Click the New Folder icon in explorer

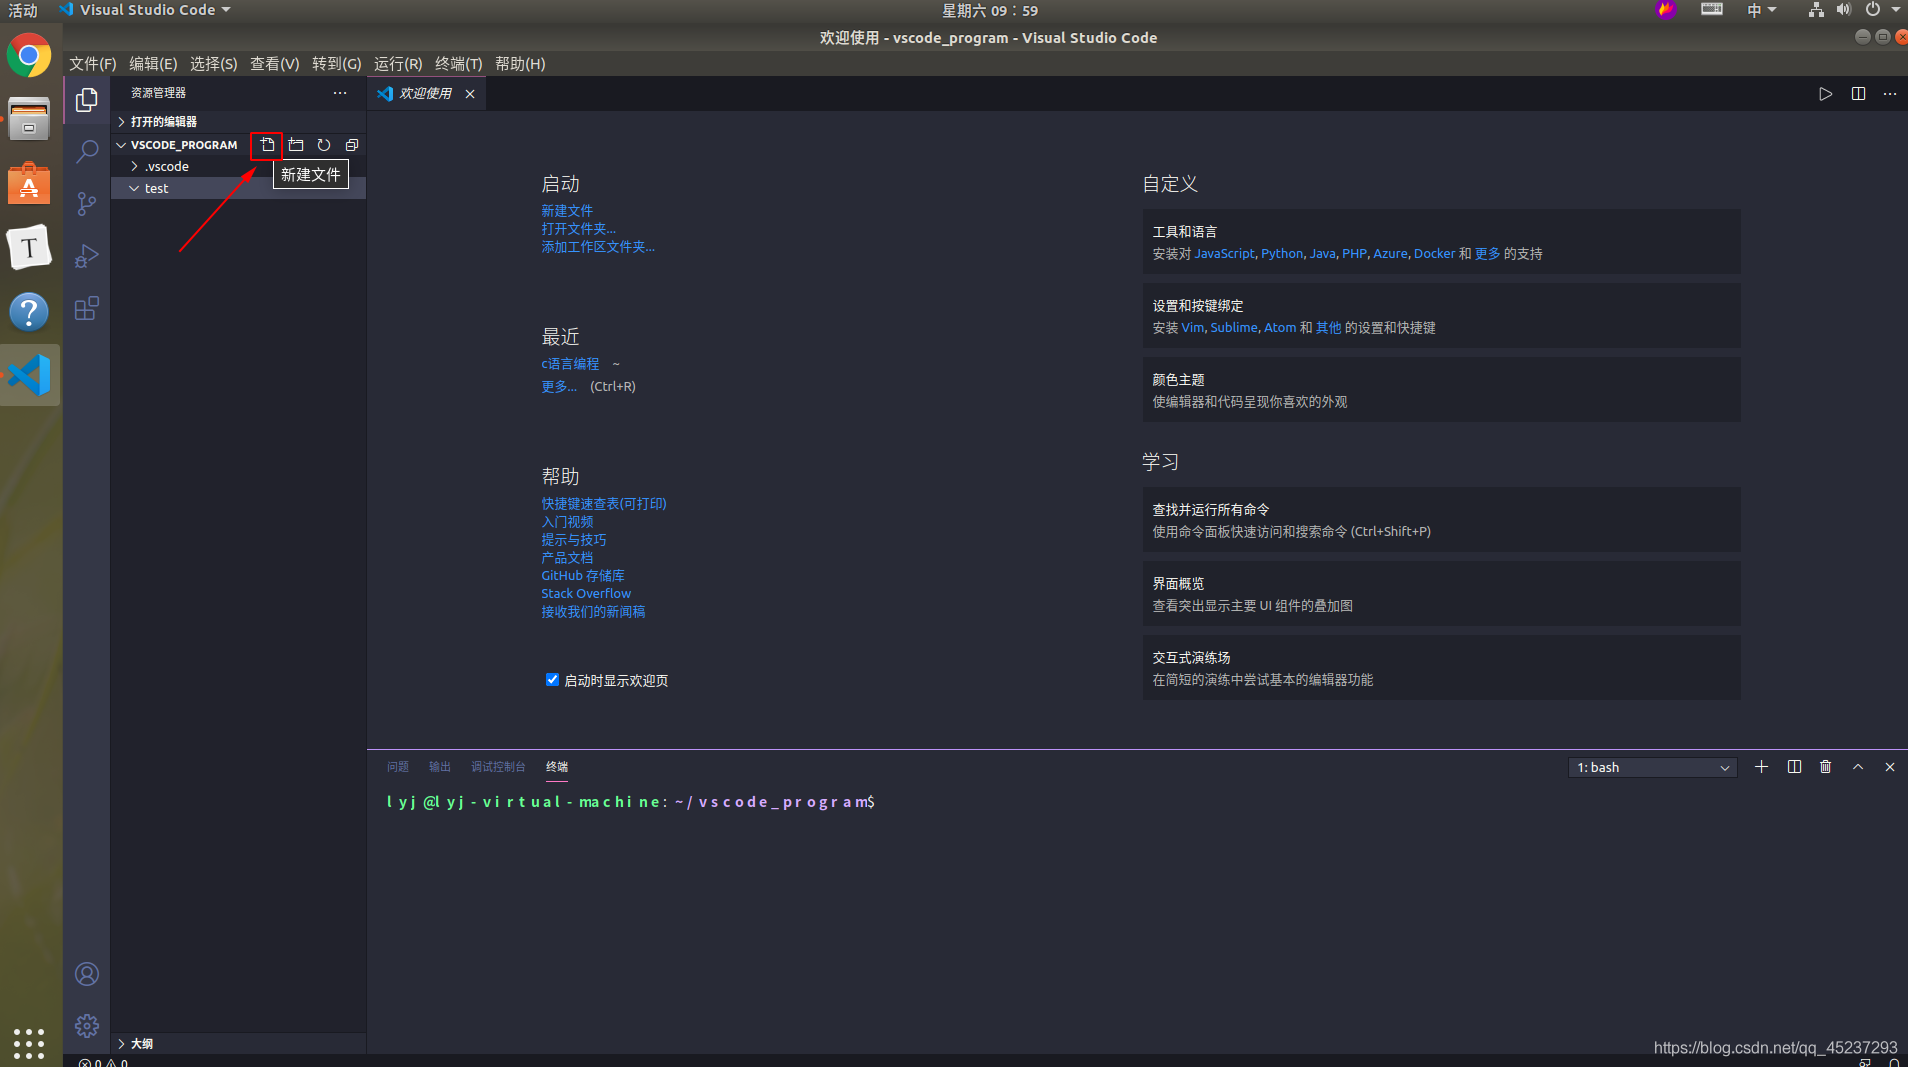296,145
